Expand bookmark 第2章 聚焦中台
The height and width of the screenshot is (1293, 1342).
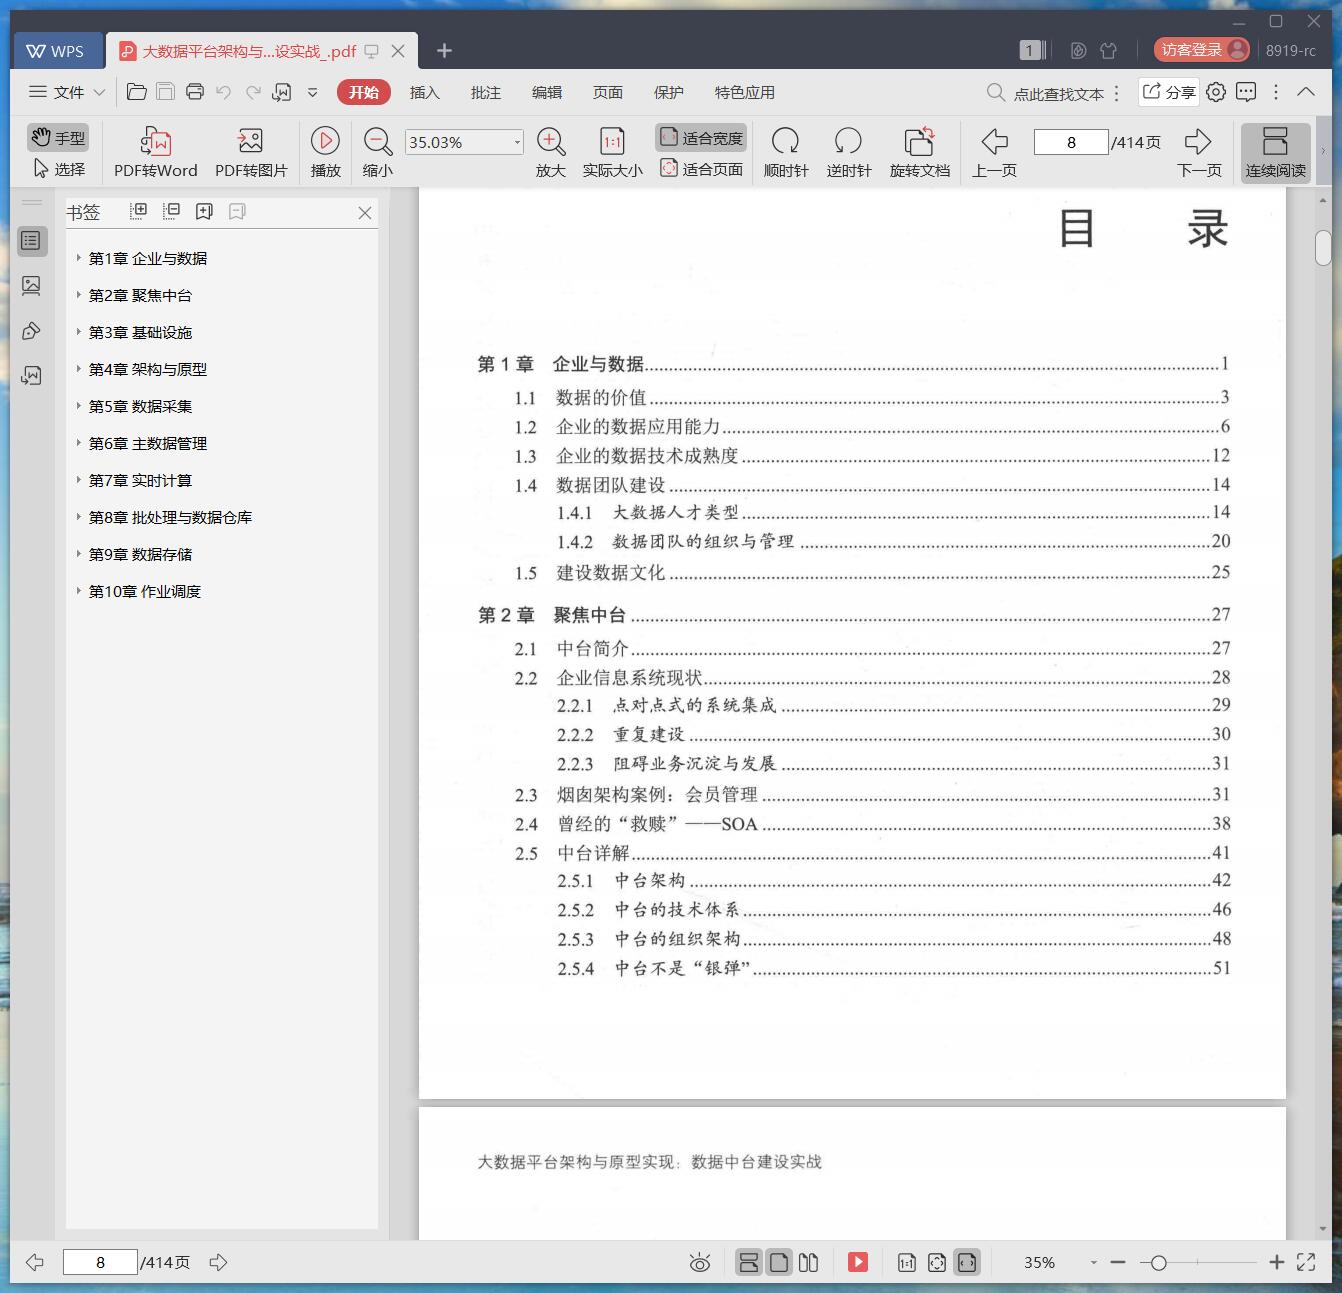click(x=78, y=295)
